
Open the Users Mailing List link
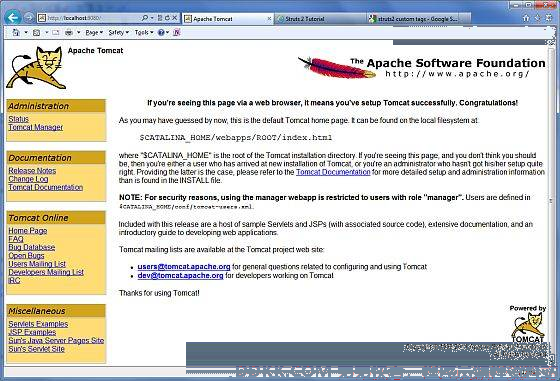(x=37, y=264)
